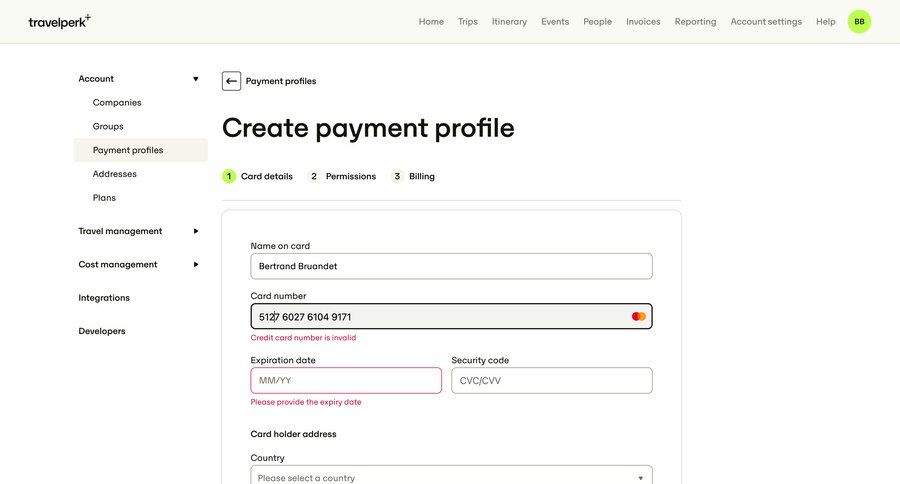Open the BB user avatar menu
Image resolution: width=900 pixels, height=484 pixels.
pyautogui.click(x=859, y=21)
